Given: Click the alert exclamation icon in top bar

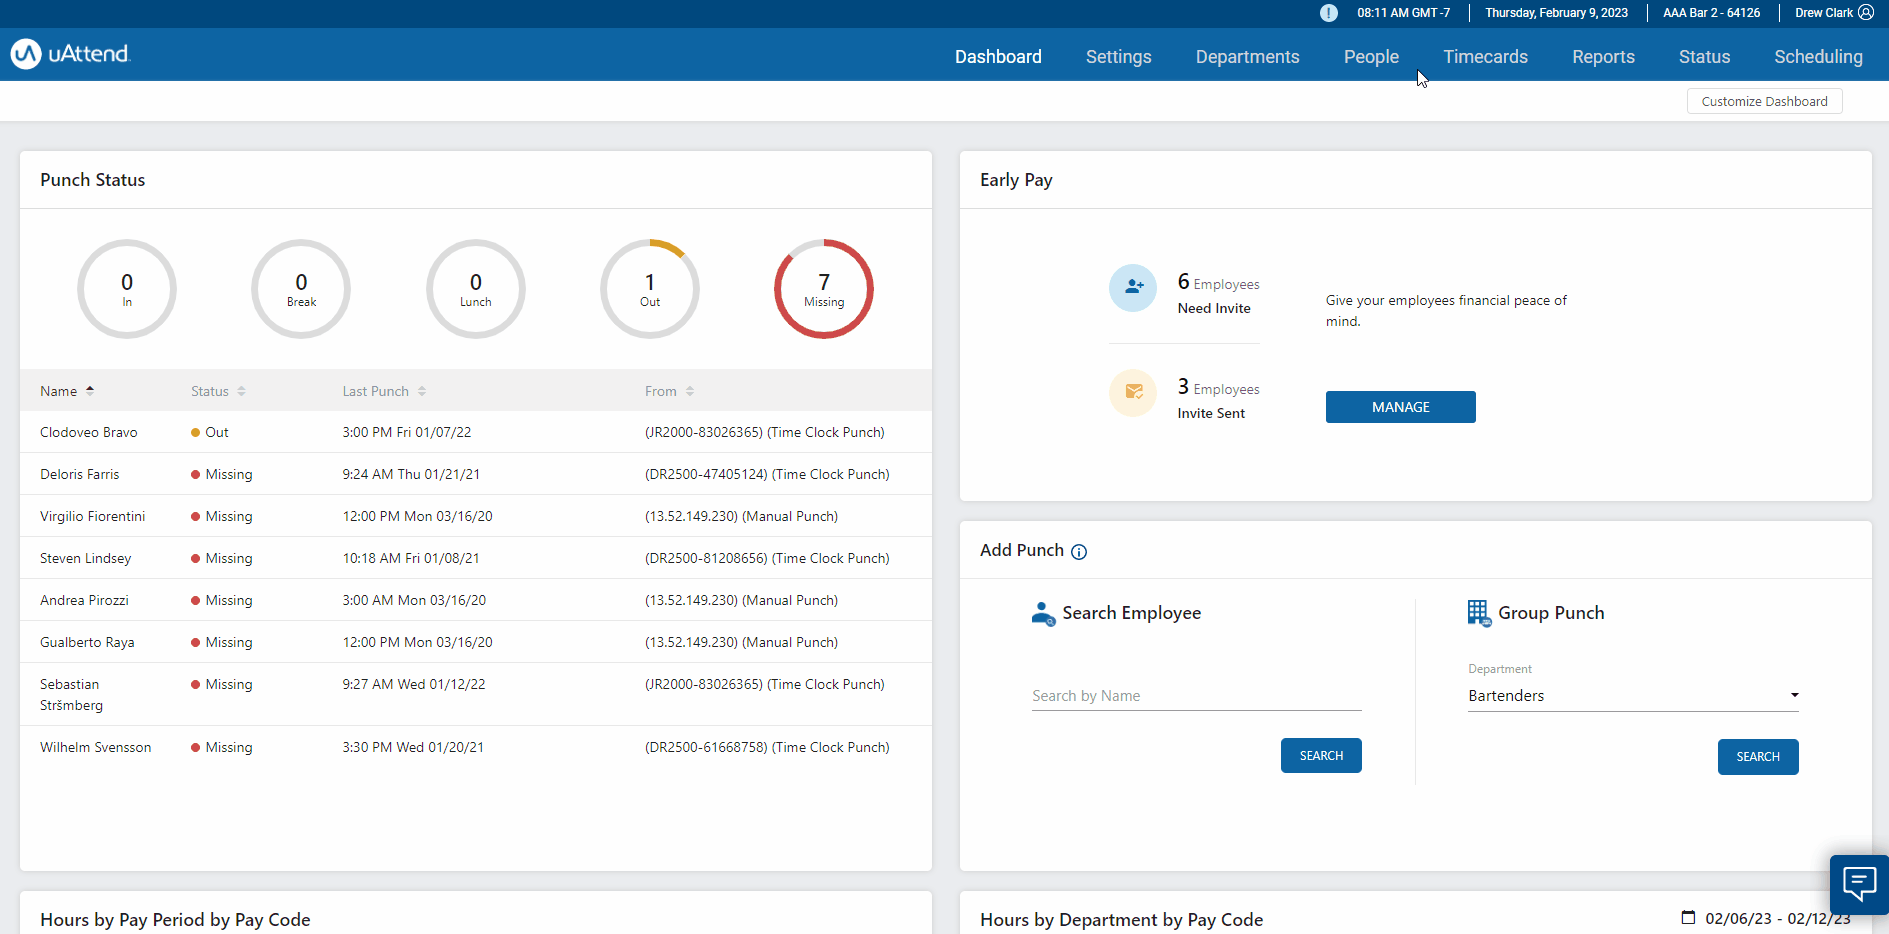Looking at the screenshot, I should [x=1329, y=13].
